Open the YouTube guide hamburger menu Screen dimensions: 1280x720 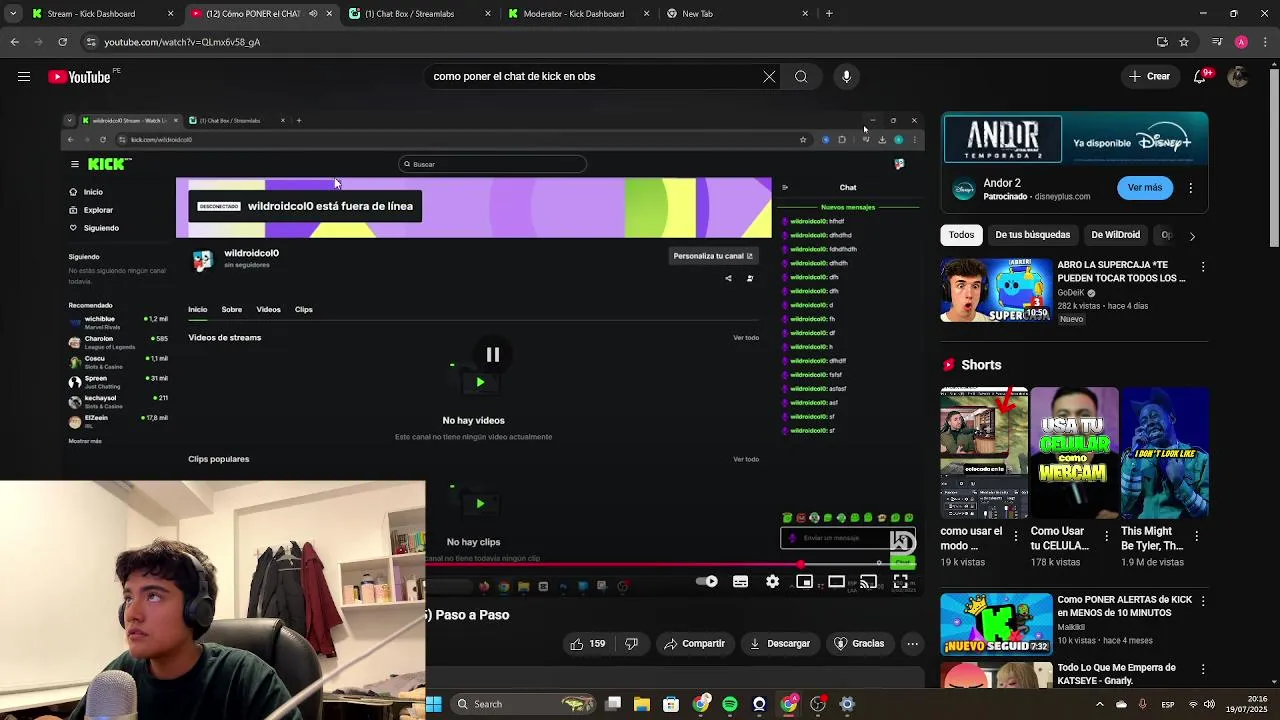[x=23, y=77]
